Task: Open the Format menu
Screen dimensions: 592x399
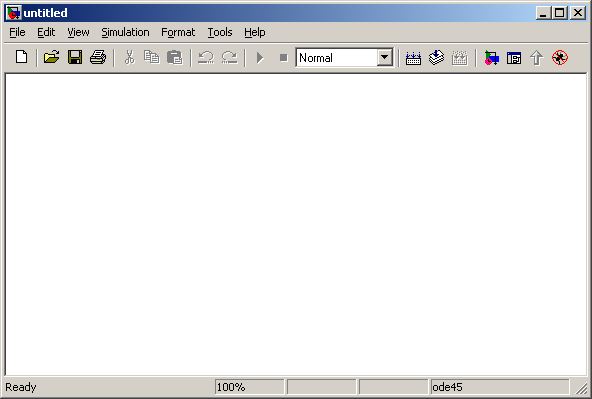Action: click(178, 32)
